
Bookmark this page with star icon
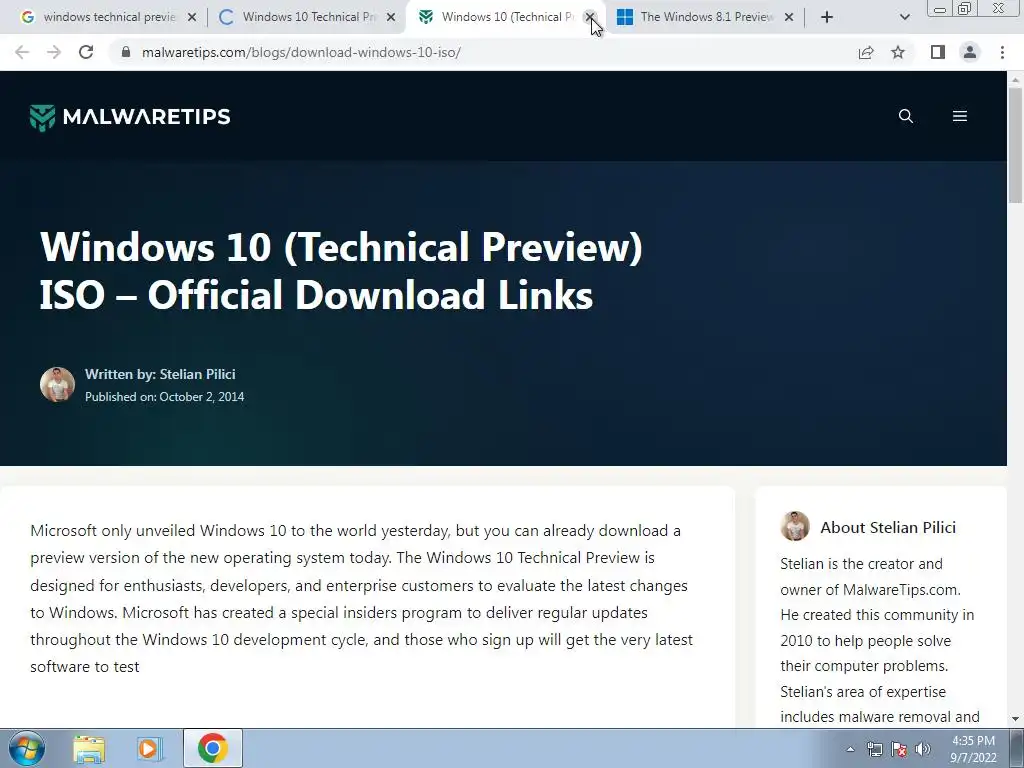[898, 52]
